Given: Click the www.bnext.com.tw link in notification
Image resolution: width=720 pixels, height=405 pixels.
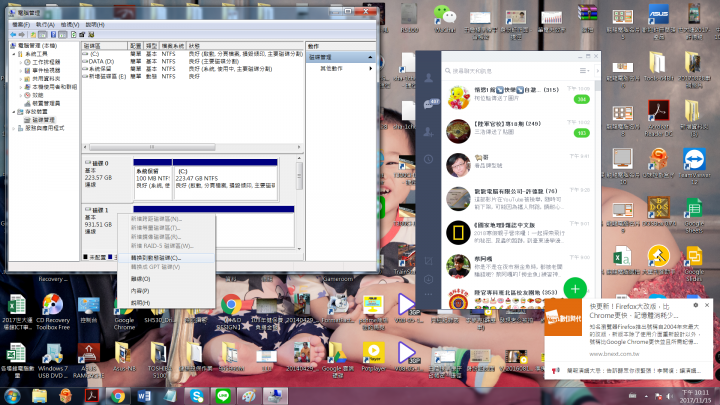Looking at the screenshot, I should coord(614,354).
